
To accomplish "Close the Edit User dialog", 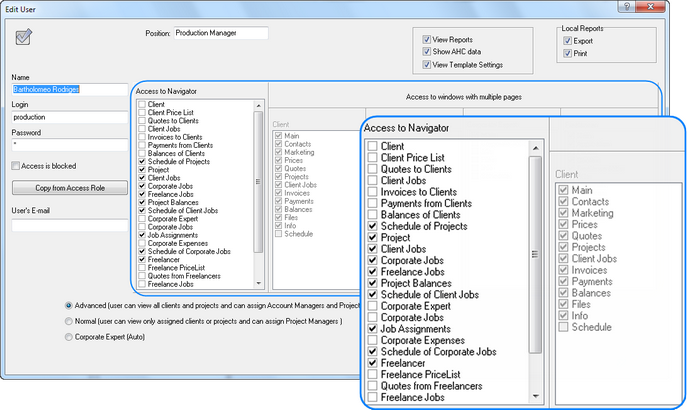I will 651,6.
